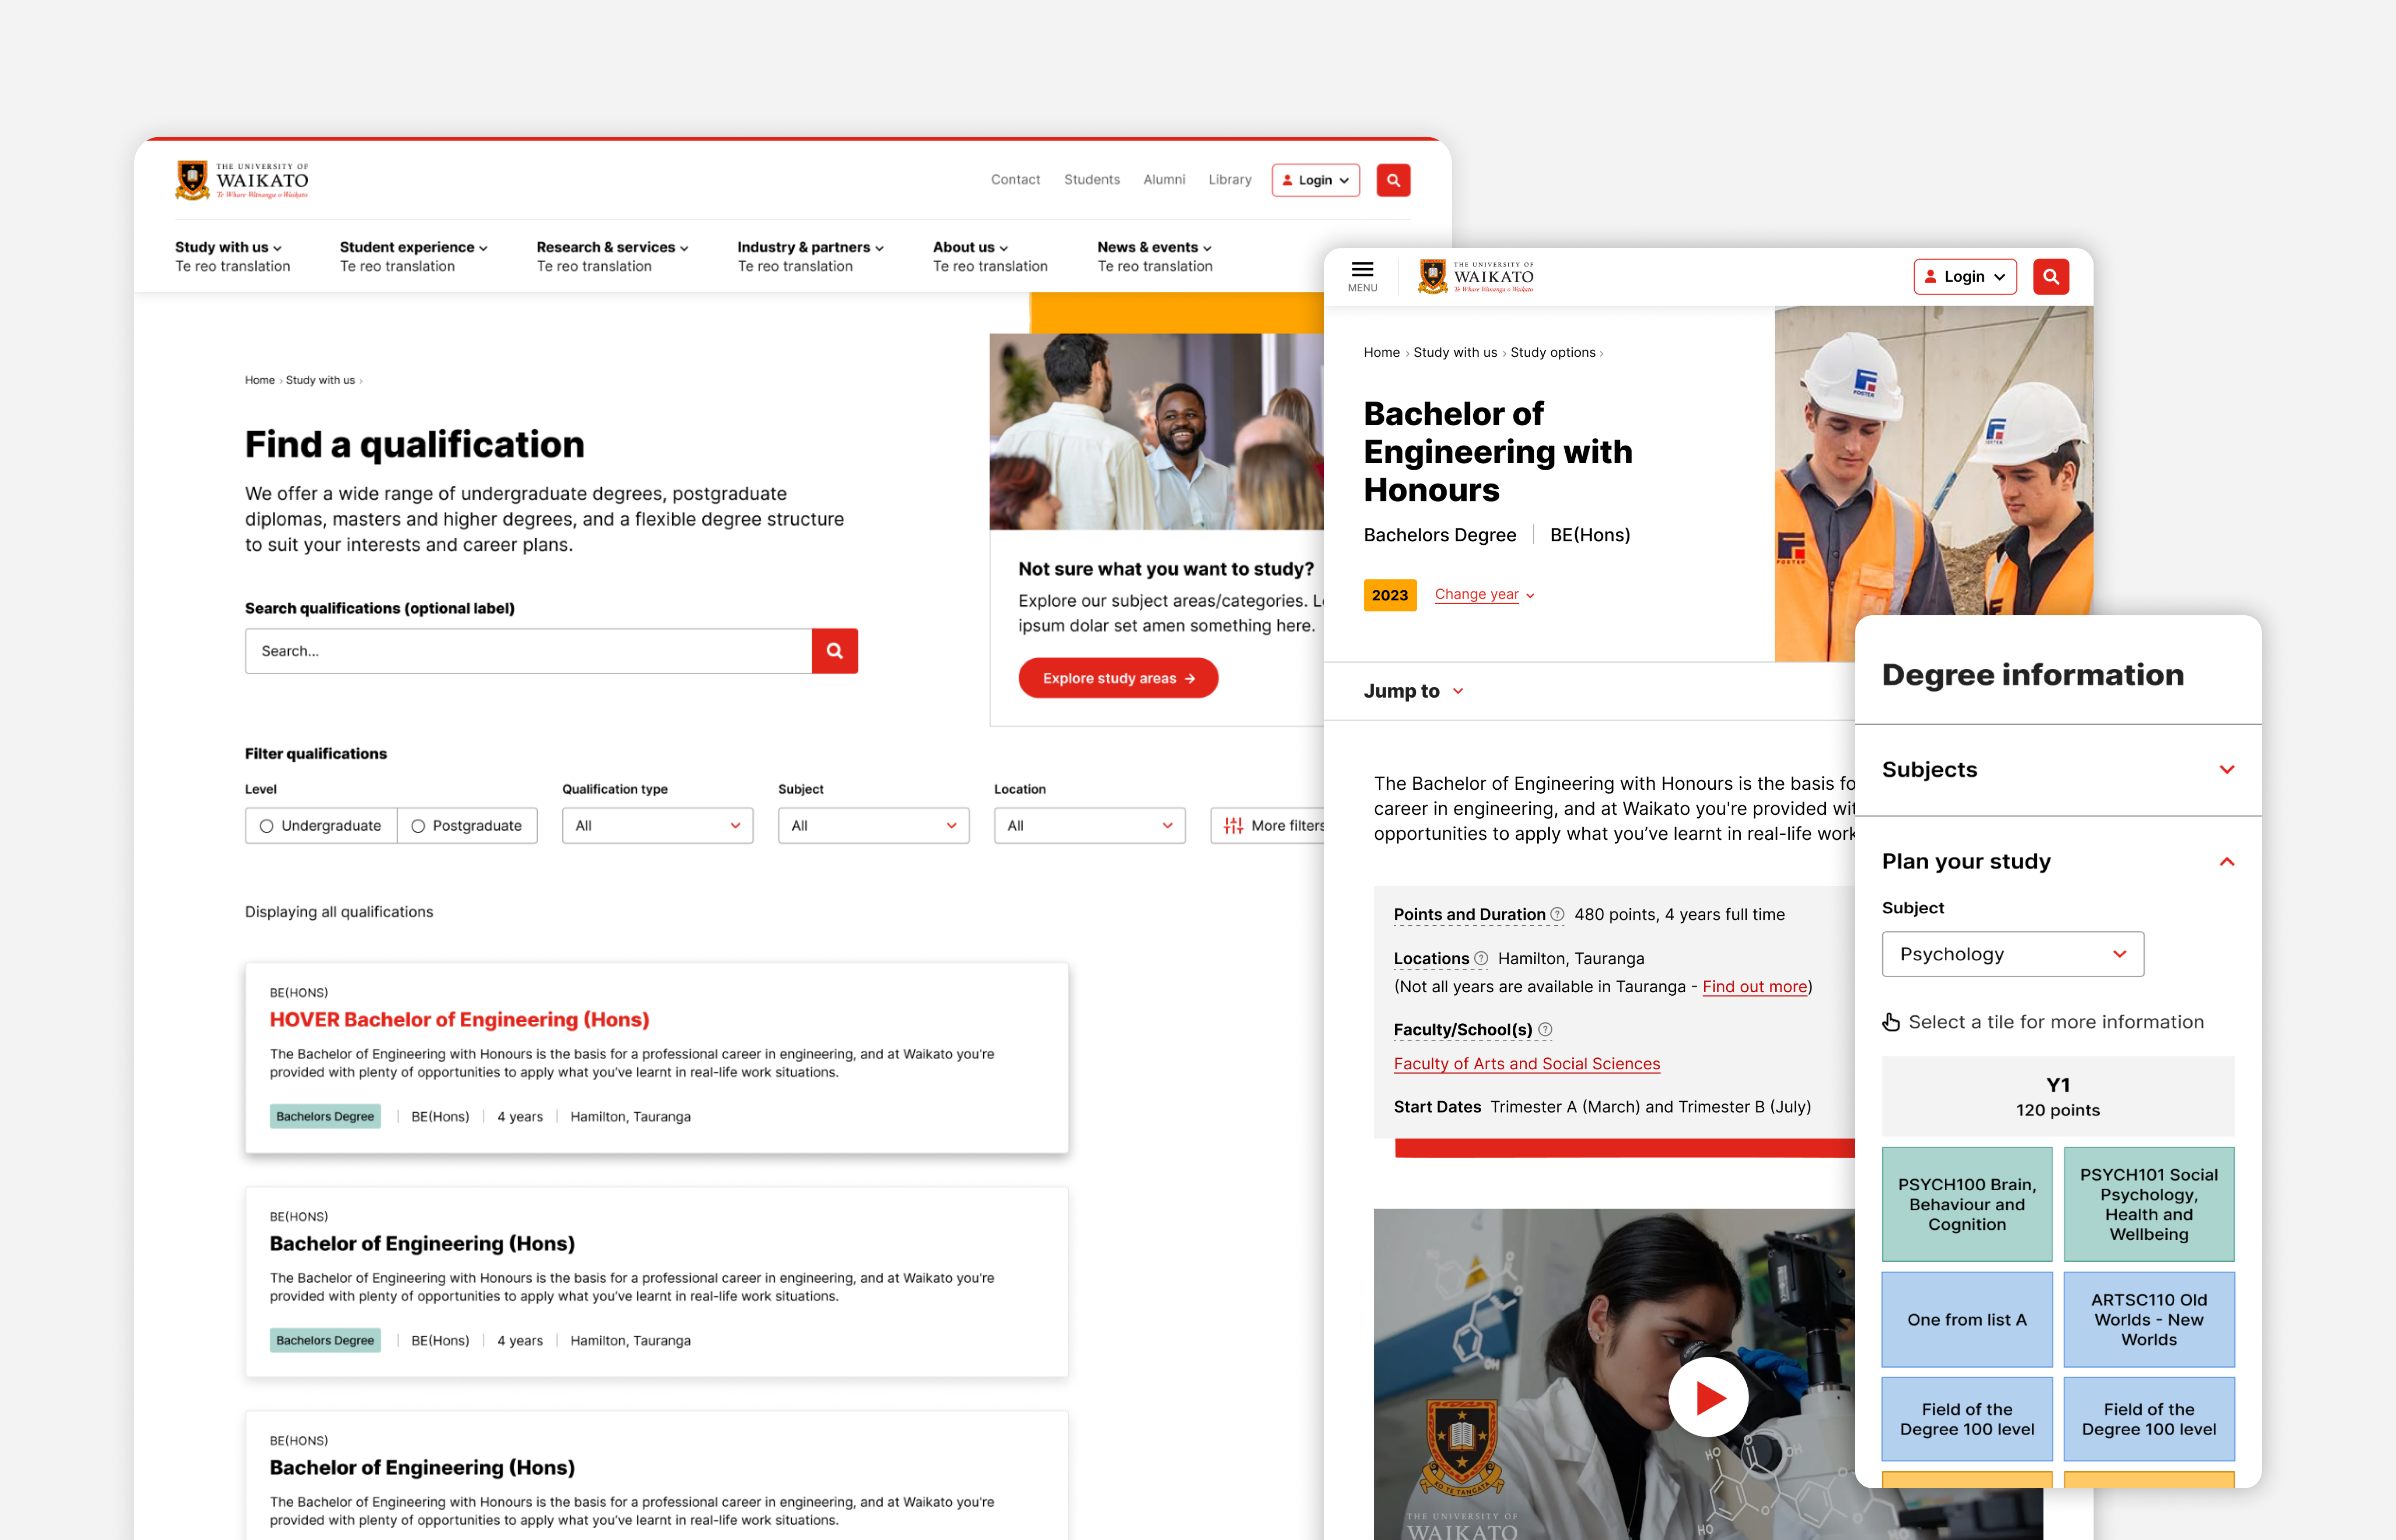The image size is (2396, 1540).
Task: Click Home in the desktop breadcrumb
Action: pos(260,380)
